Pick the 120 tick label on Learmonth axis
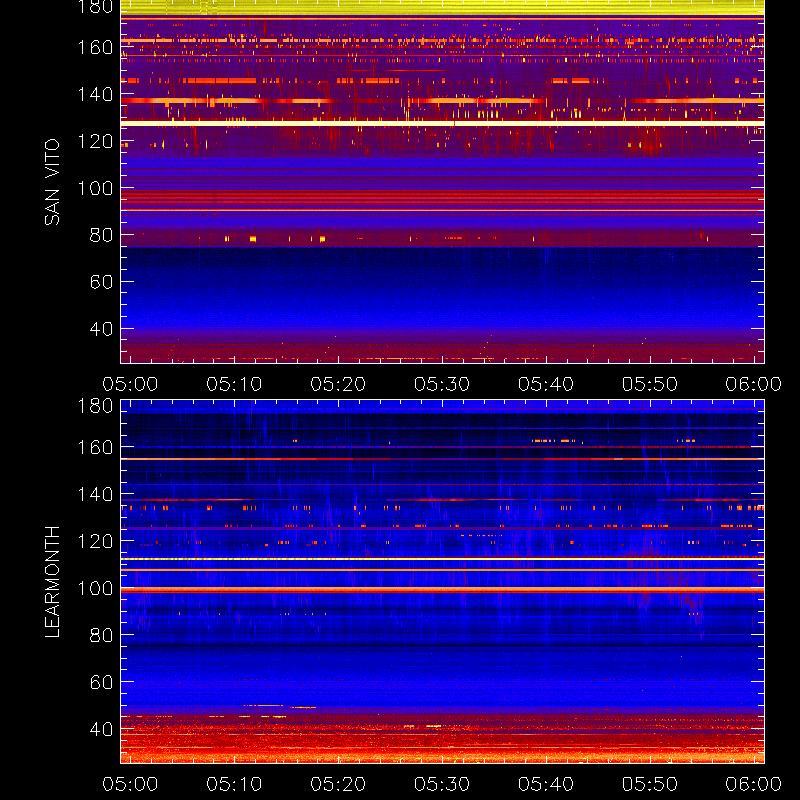The image size is (800, 800). pyautogui.click(x=95, y=541)
